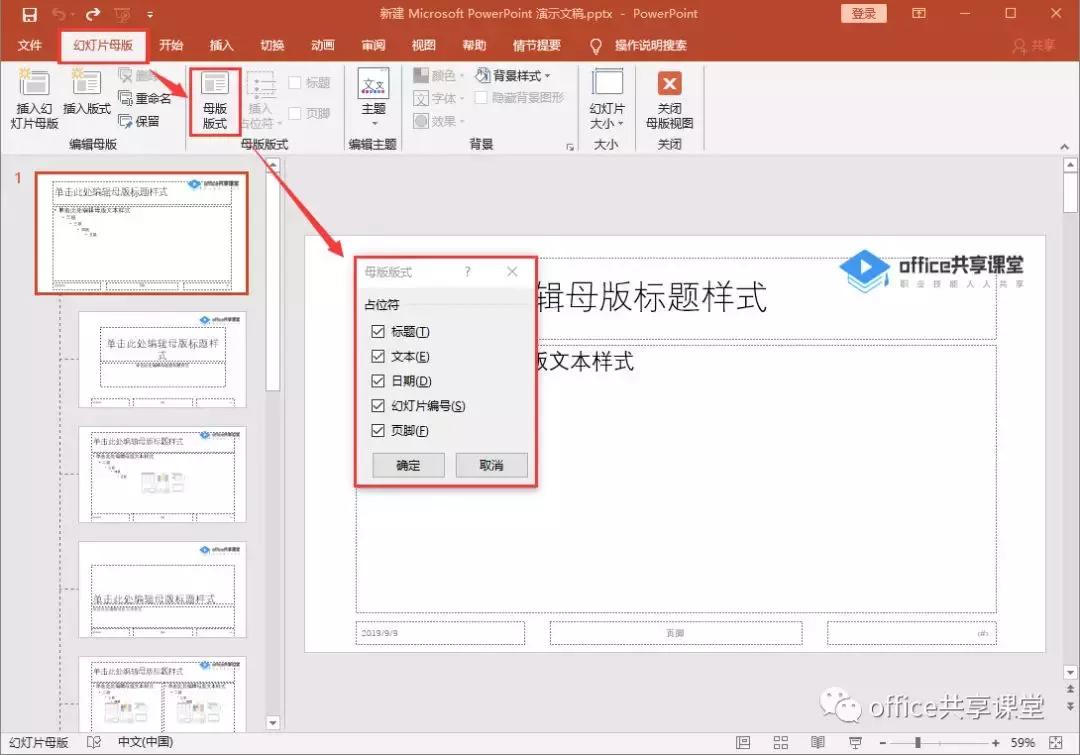Start slideshow from beginning via quick access icon
This screenshot has height=755, width=1080.
[122, 14]
